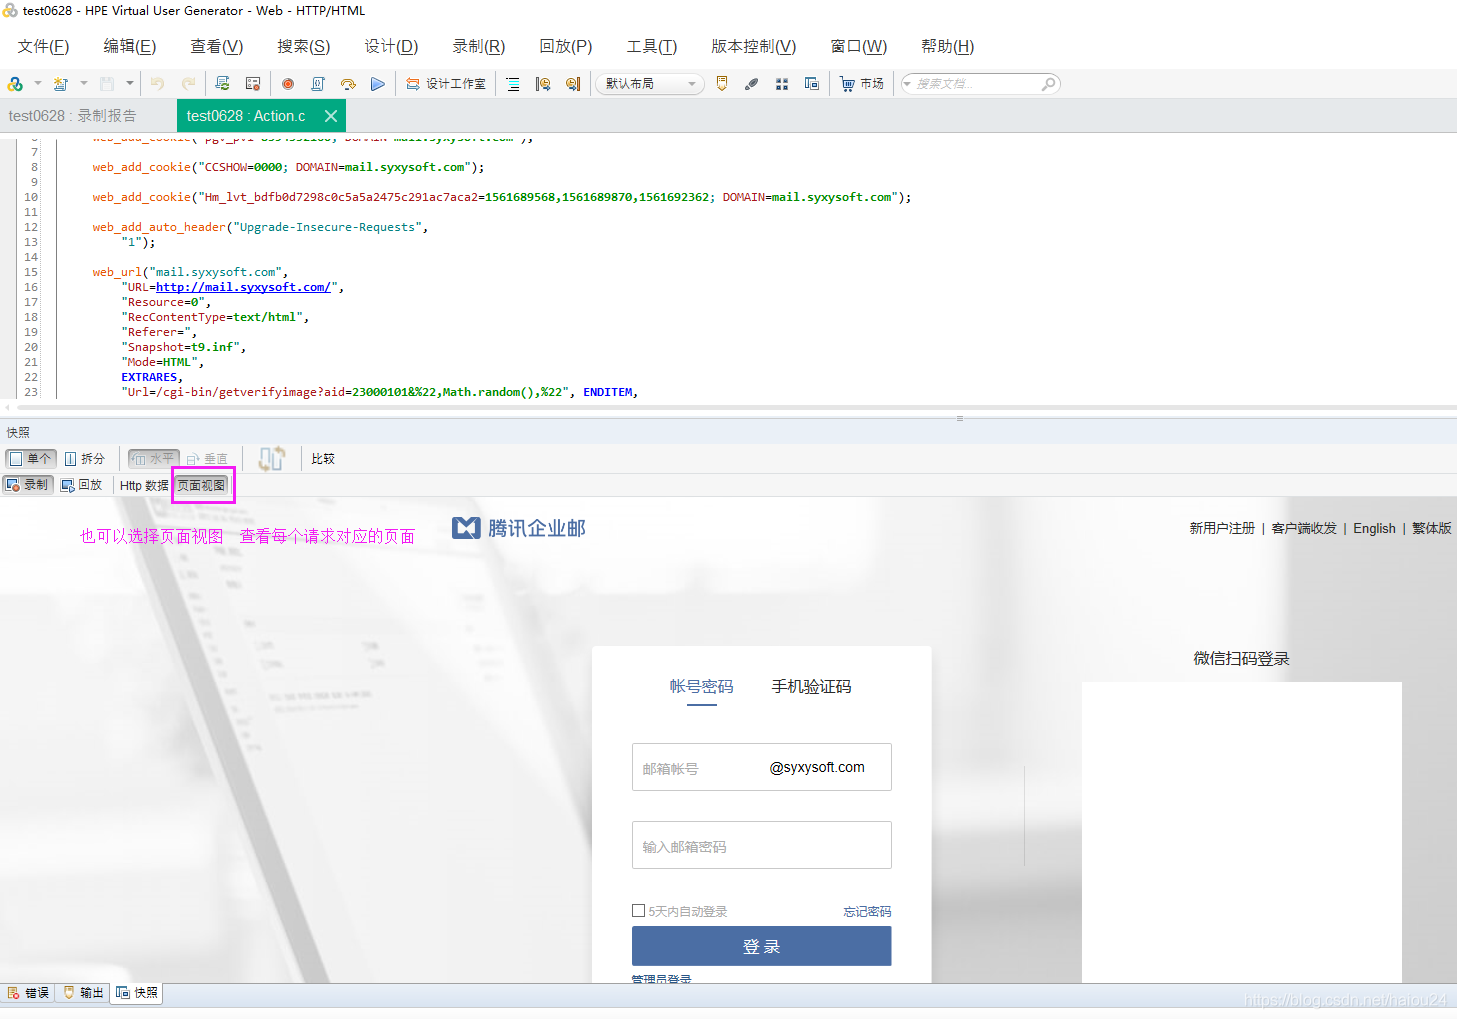
Task: Click the sync snapshots icon
Action: (272, 459)
